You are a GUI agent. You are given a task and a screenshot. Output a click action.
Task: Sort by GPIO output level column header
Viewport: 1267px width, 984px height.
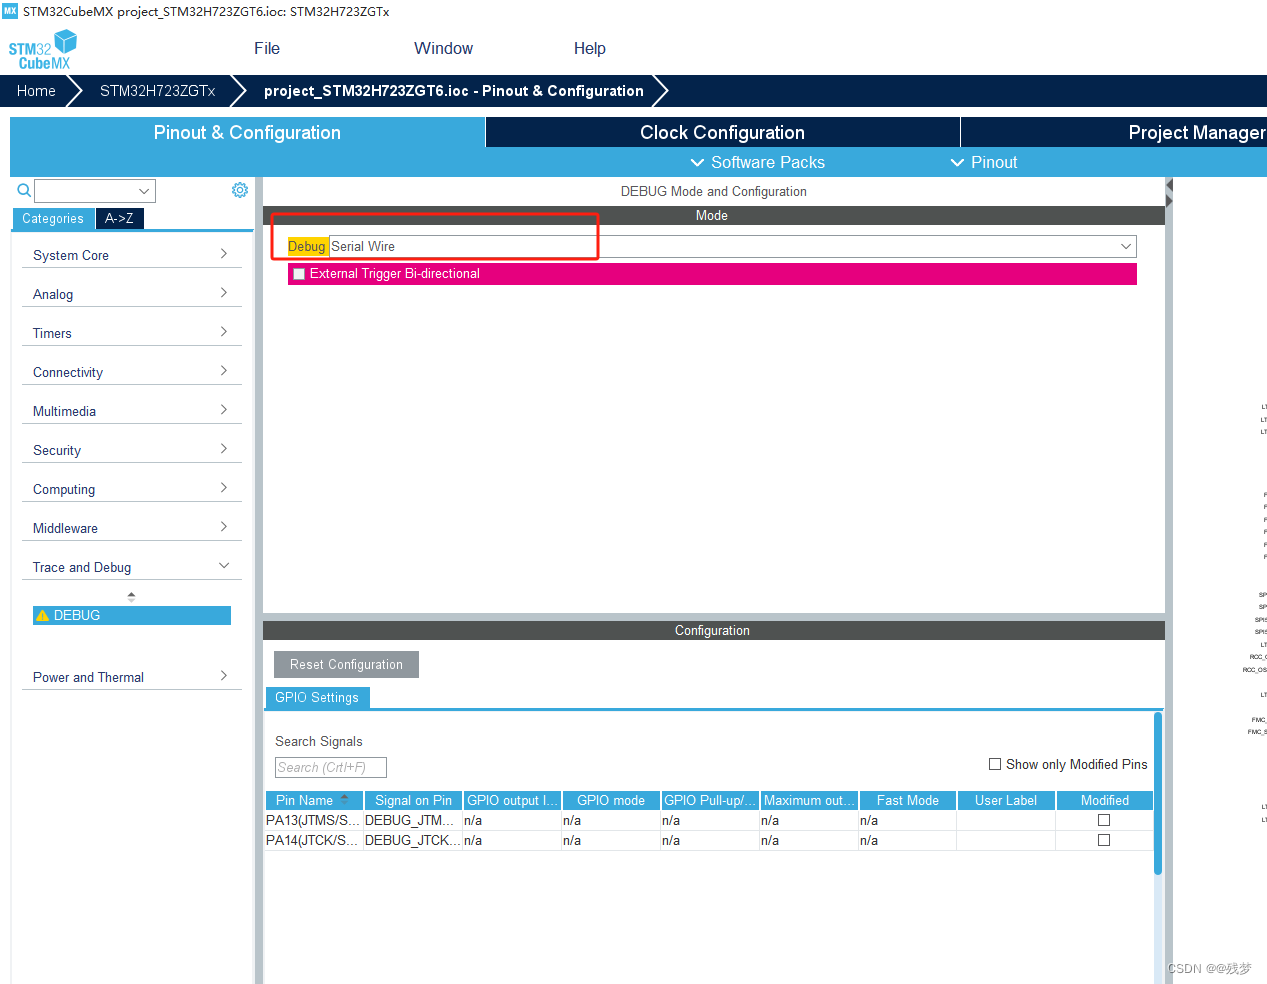(x=512, y=800)
